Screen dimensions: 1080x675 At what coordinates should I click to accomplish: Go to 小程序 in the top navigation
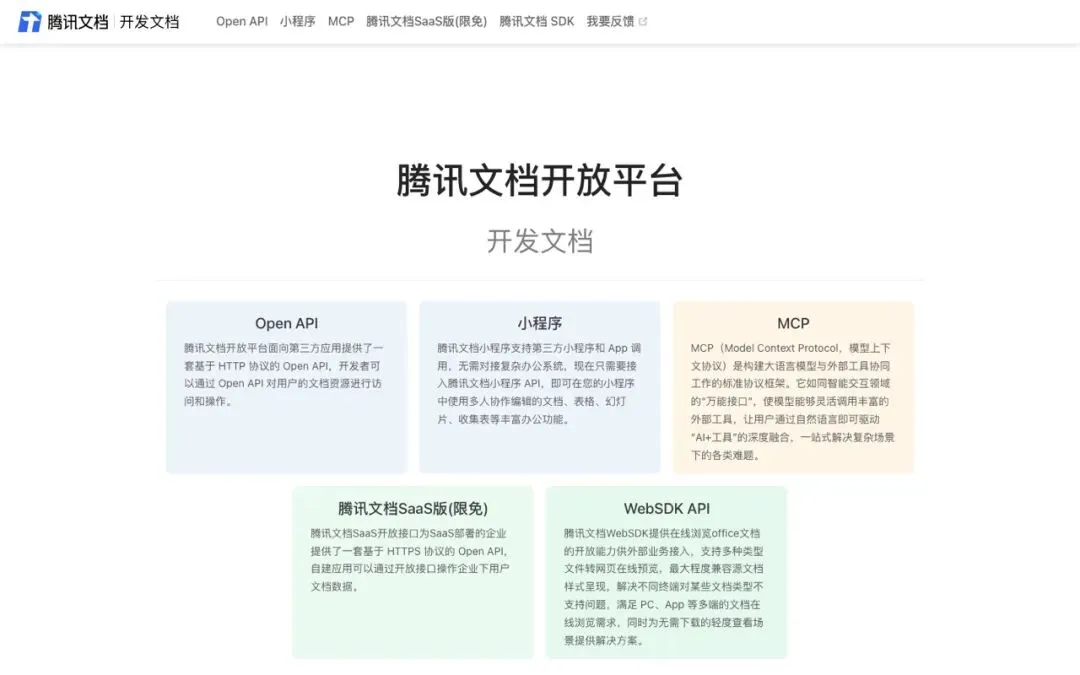(x=298, y=21)
